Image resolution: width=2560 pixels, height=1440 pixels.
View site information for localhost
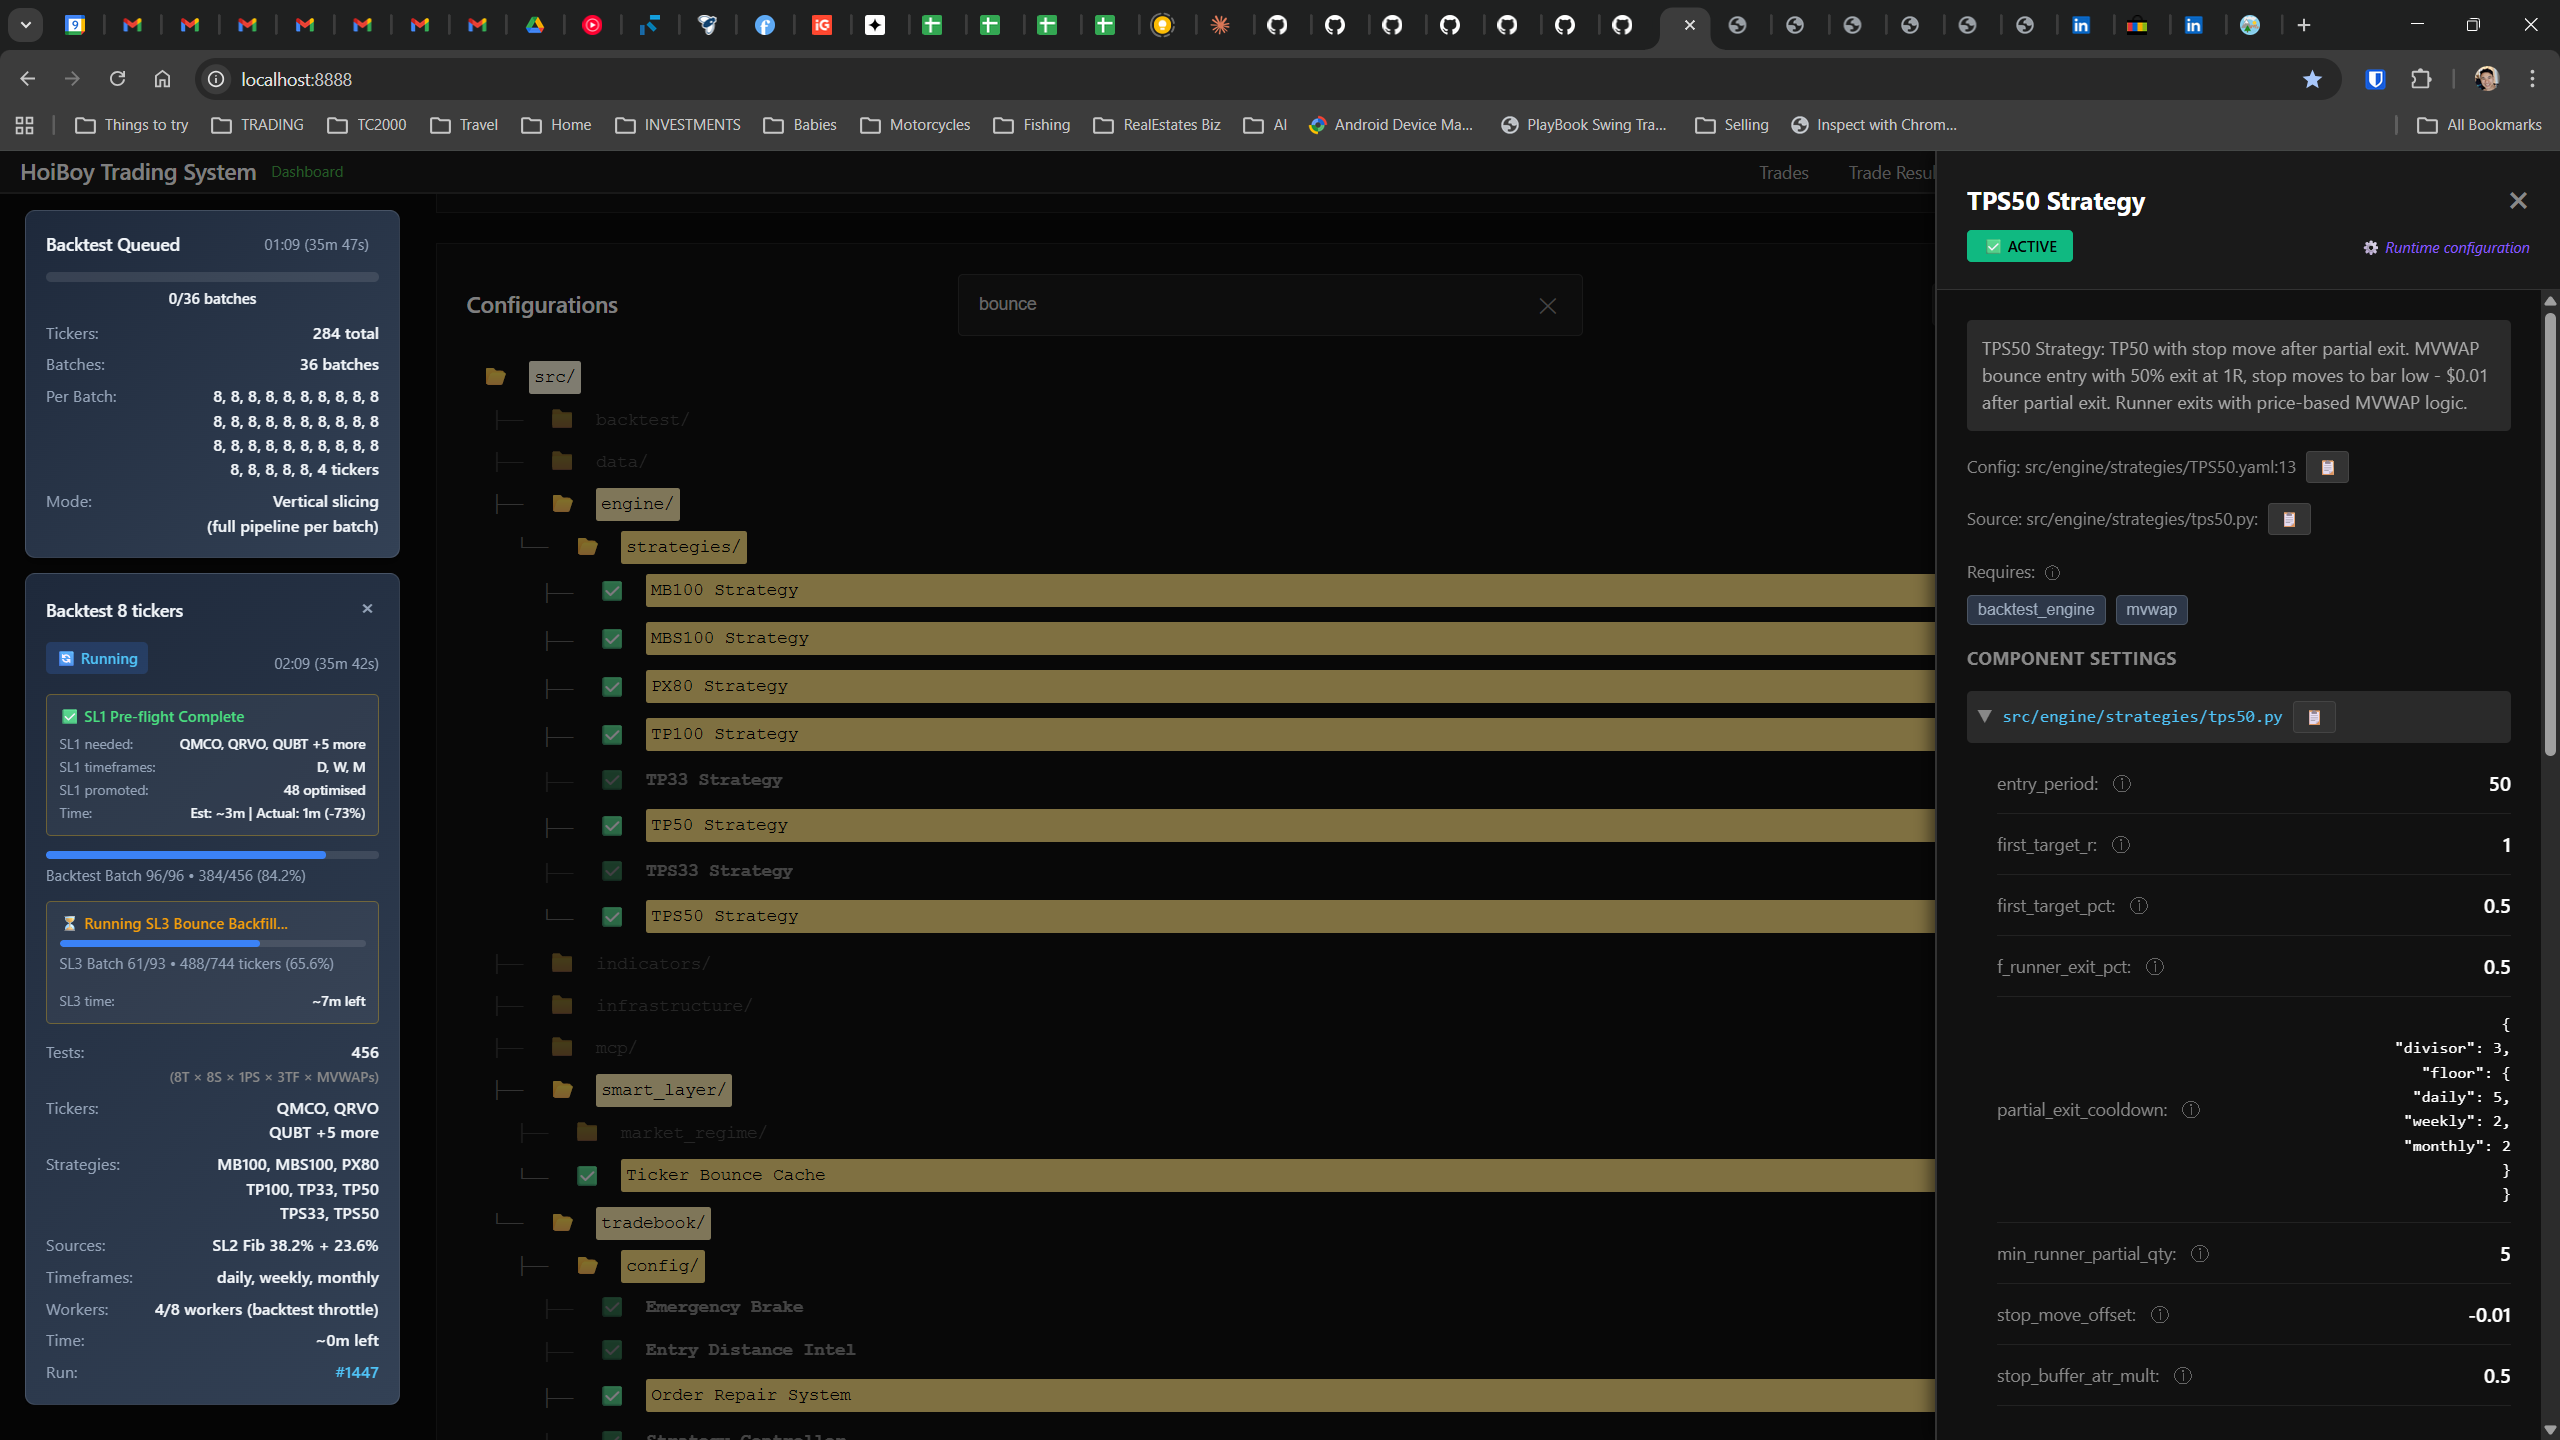pyautogui.click(x=216, y=79)
